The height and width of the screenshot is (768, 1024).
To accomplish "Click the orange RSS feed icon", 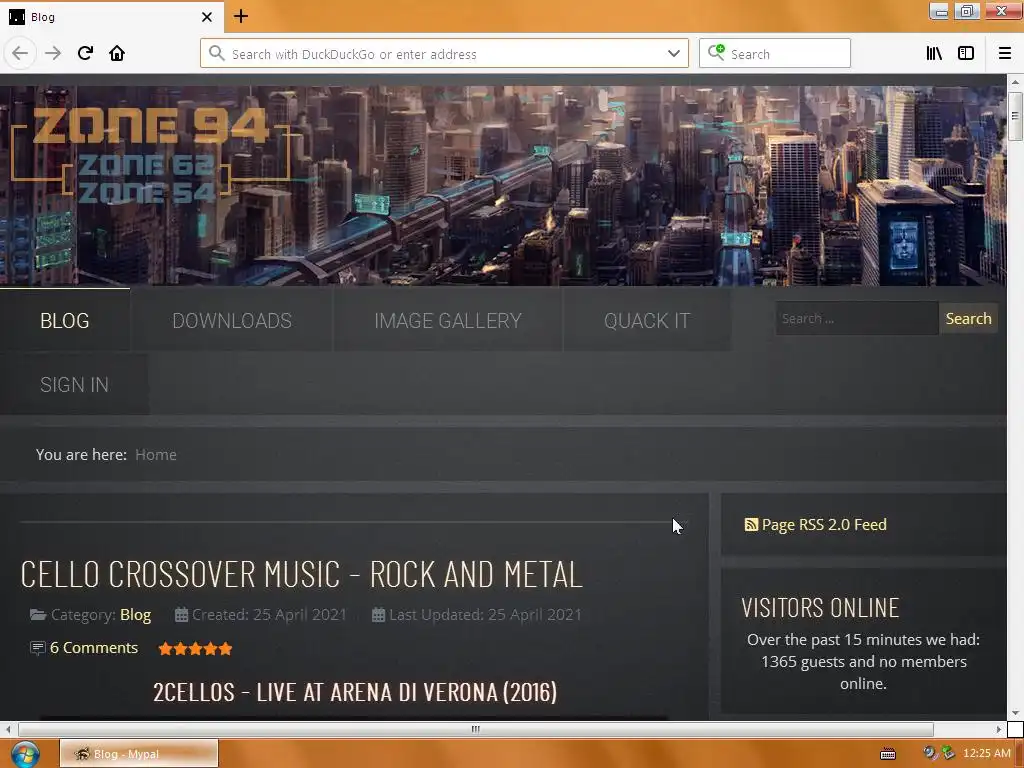I will (751, 524).
